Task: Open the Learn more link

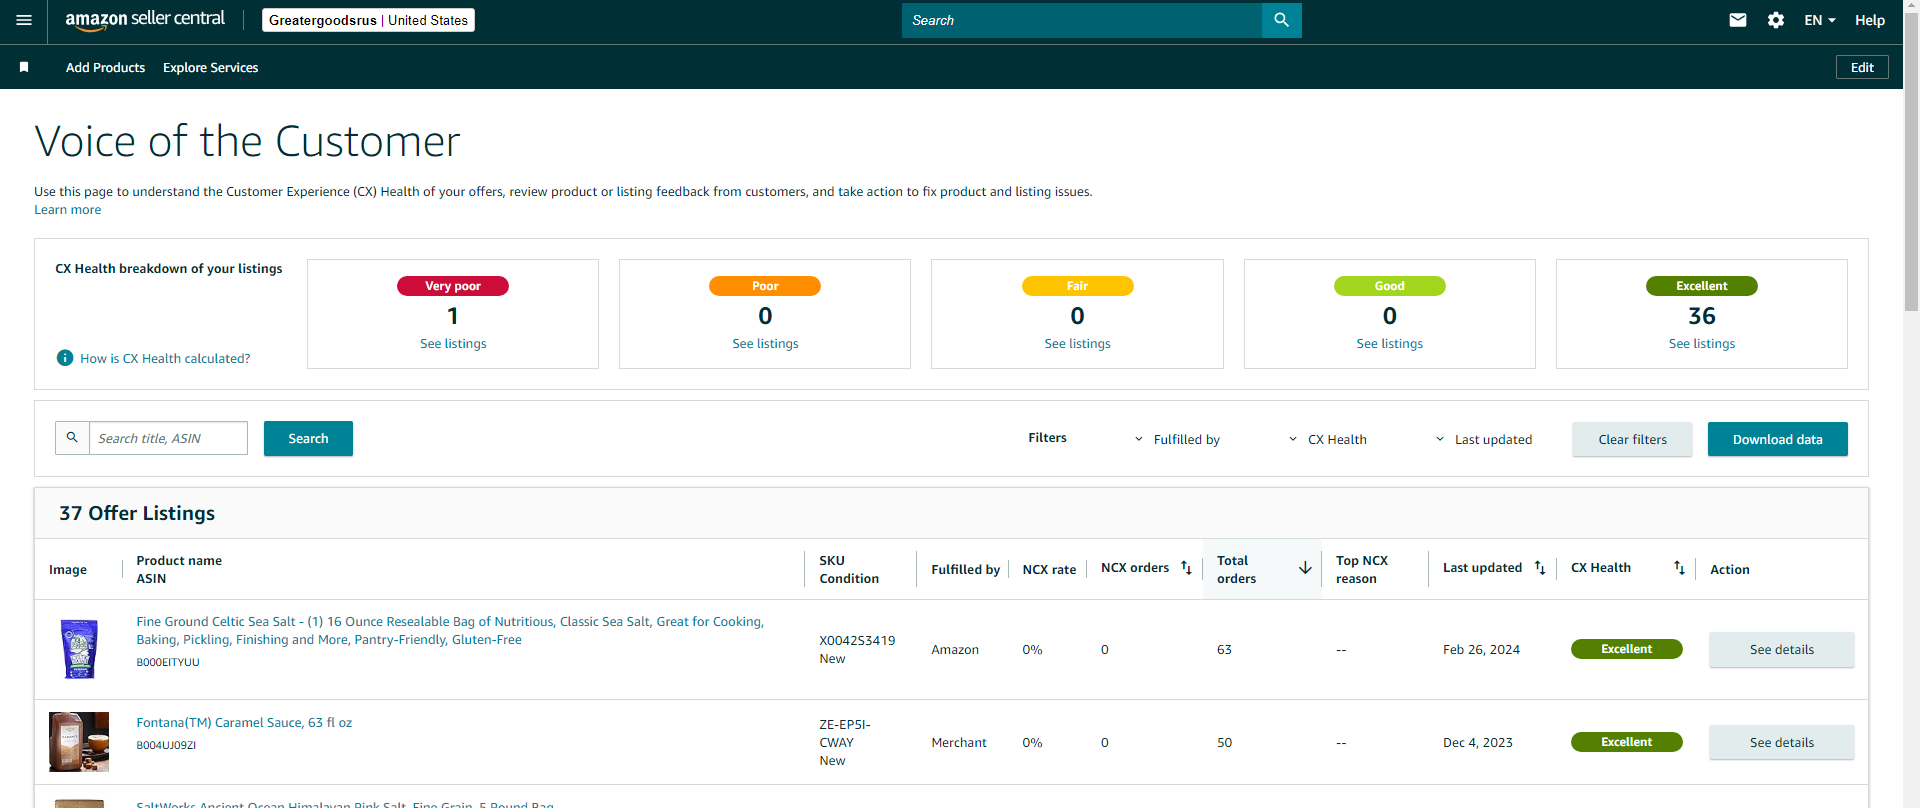Action: [68, 210]
